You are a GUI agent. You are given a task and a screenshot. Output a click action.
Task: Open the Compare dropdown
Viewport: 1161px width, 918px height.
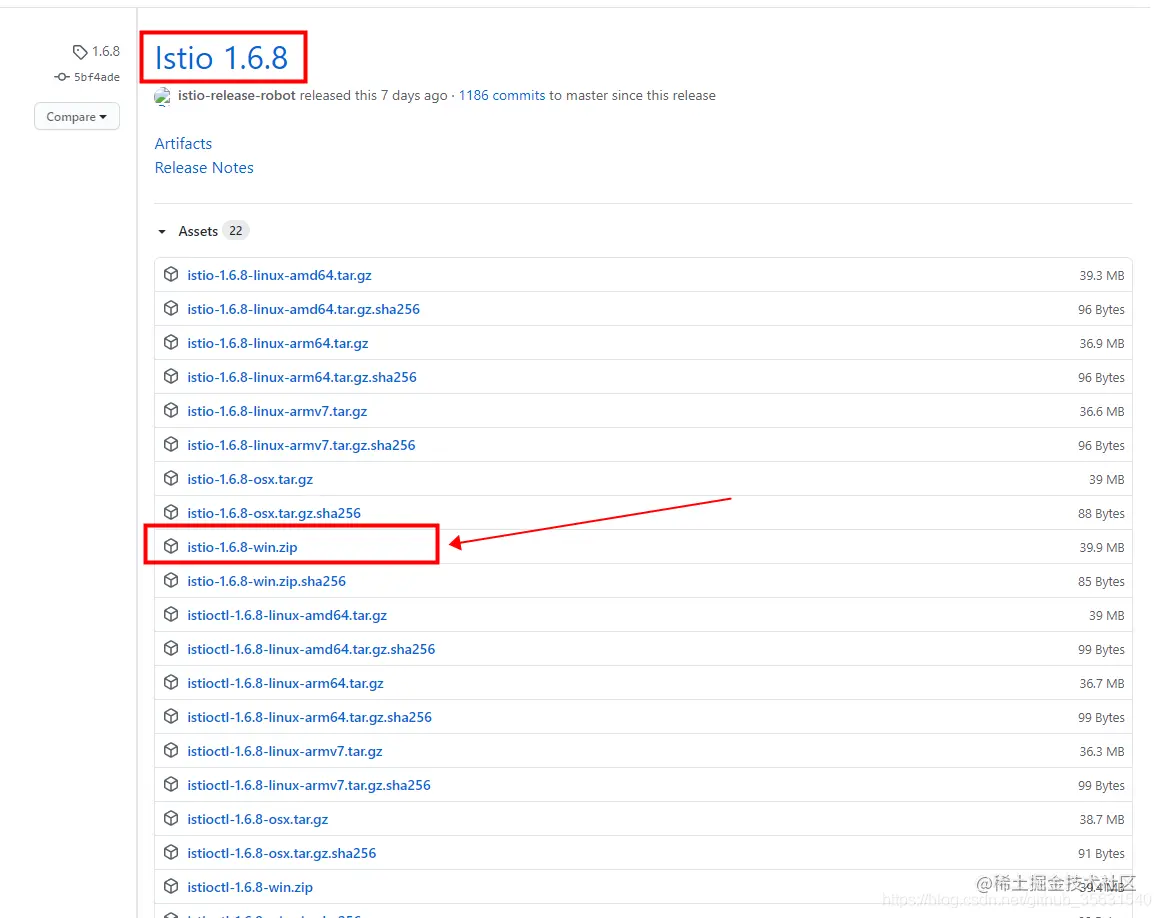pos(76,116)
